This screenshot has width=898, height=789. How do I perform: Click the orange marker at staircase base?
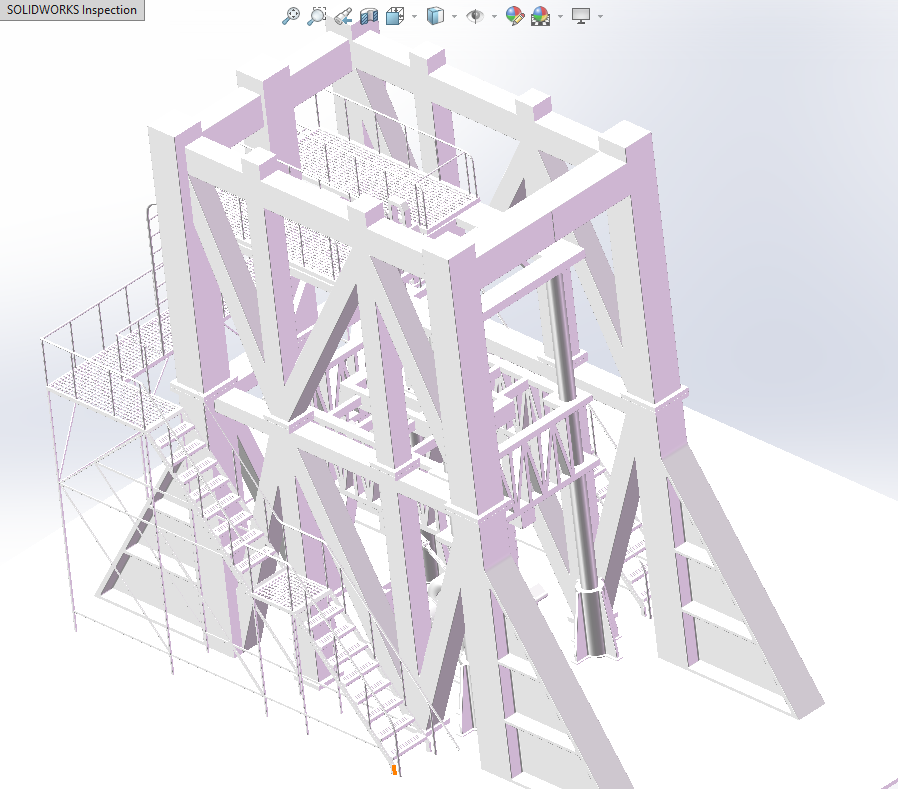pos(394,770)
